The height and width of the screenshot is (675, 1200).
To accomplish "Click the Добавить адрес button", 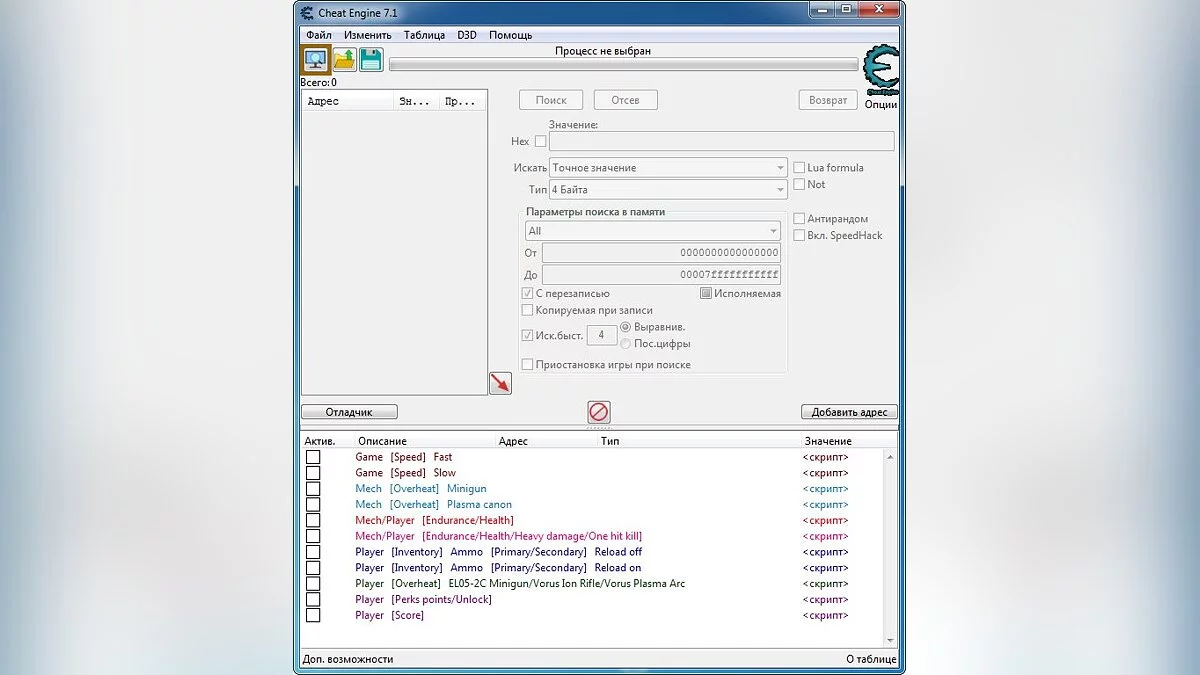I will click(x=849, y=412).
